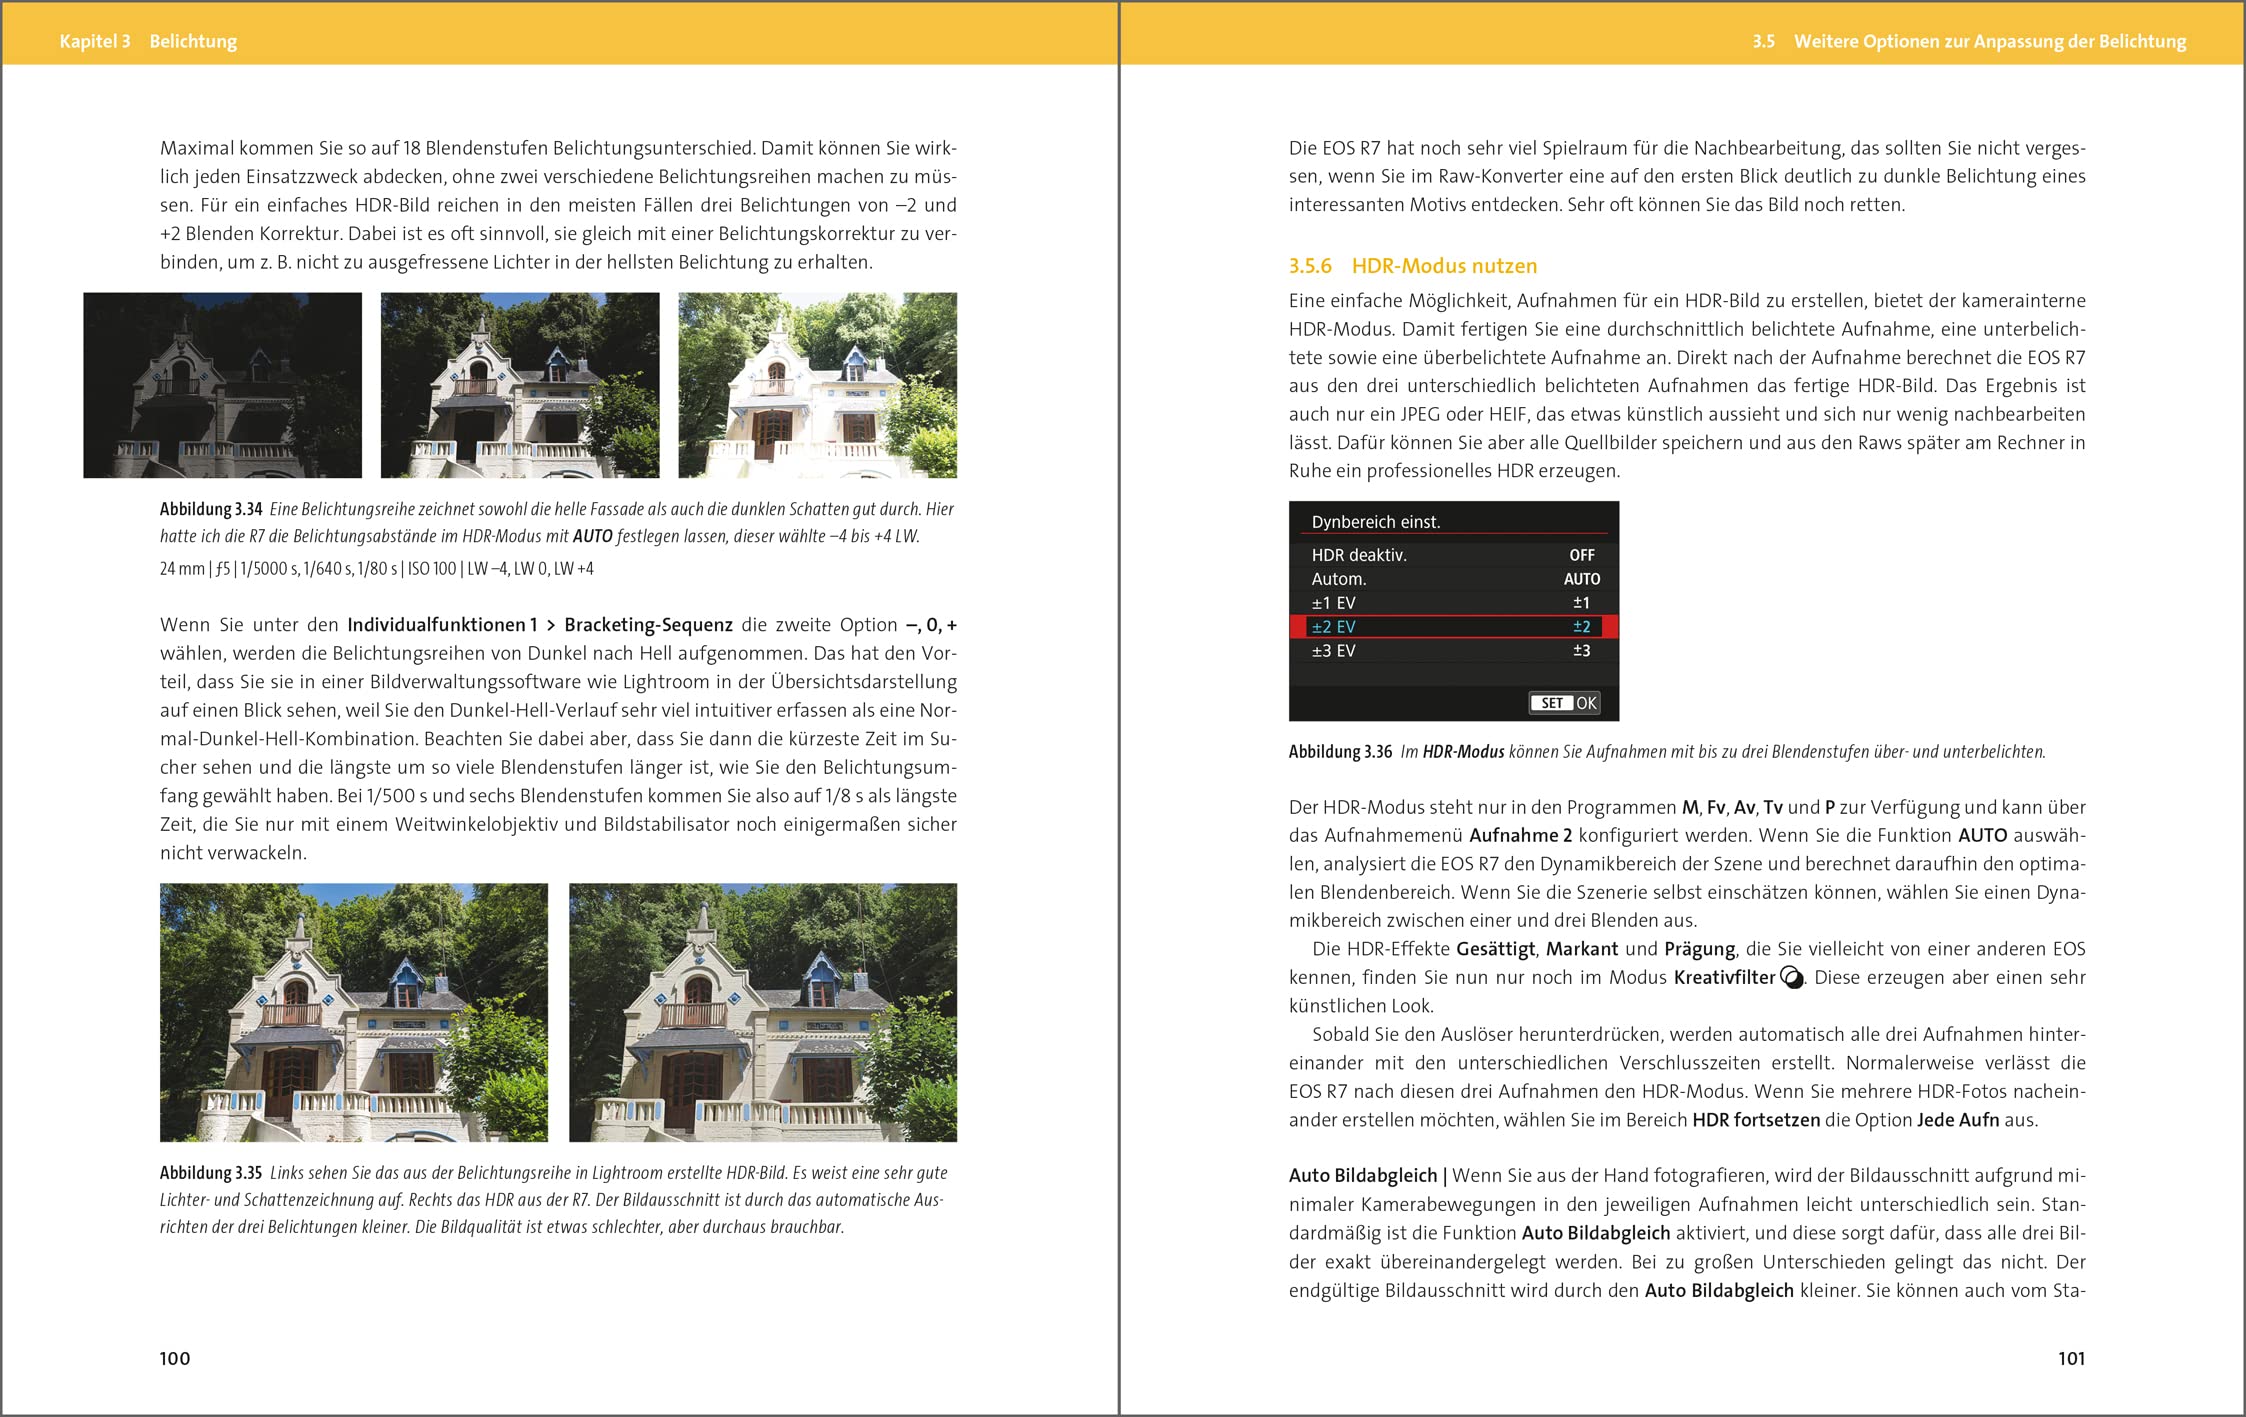
Task: Pick the ±3 EV option
Action: pyautogui.click(x=1455, y=651)
